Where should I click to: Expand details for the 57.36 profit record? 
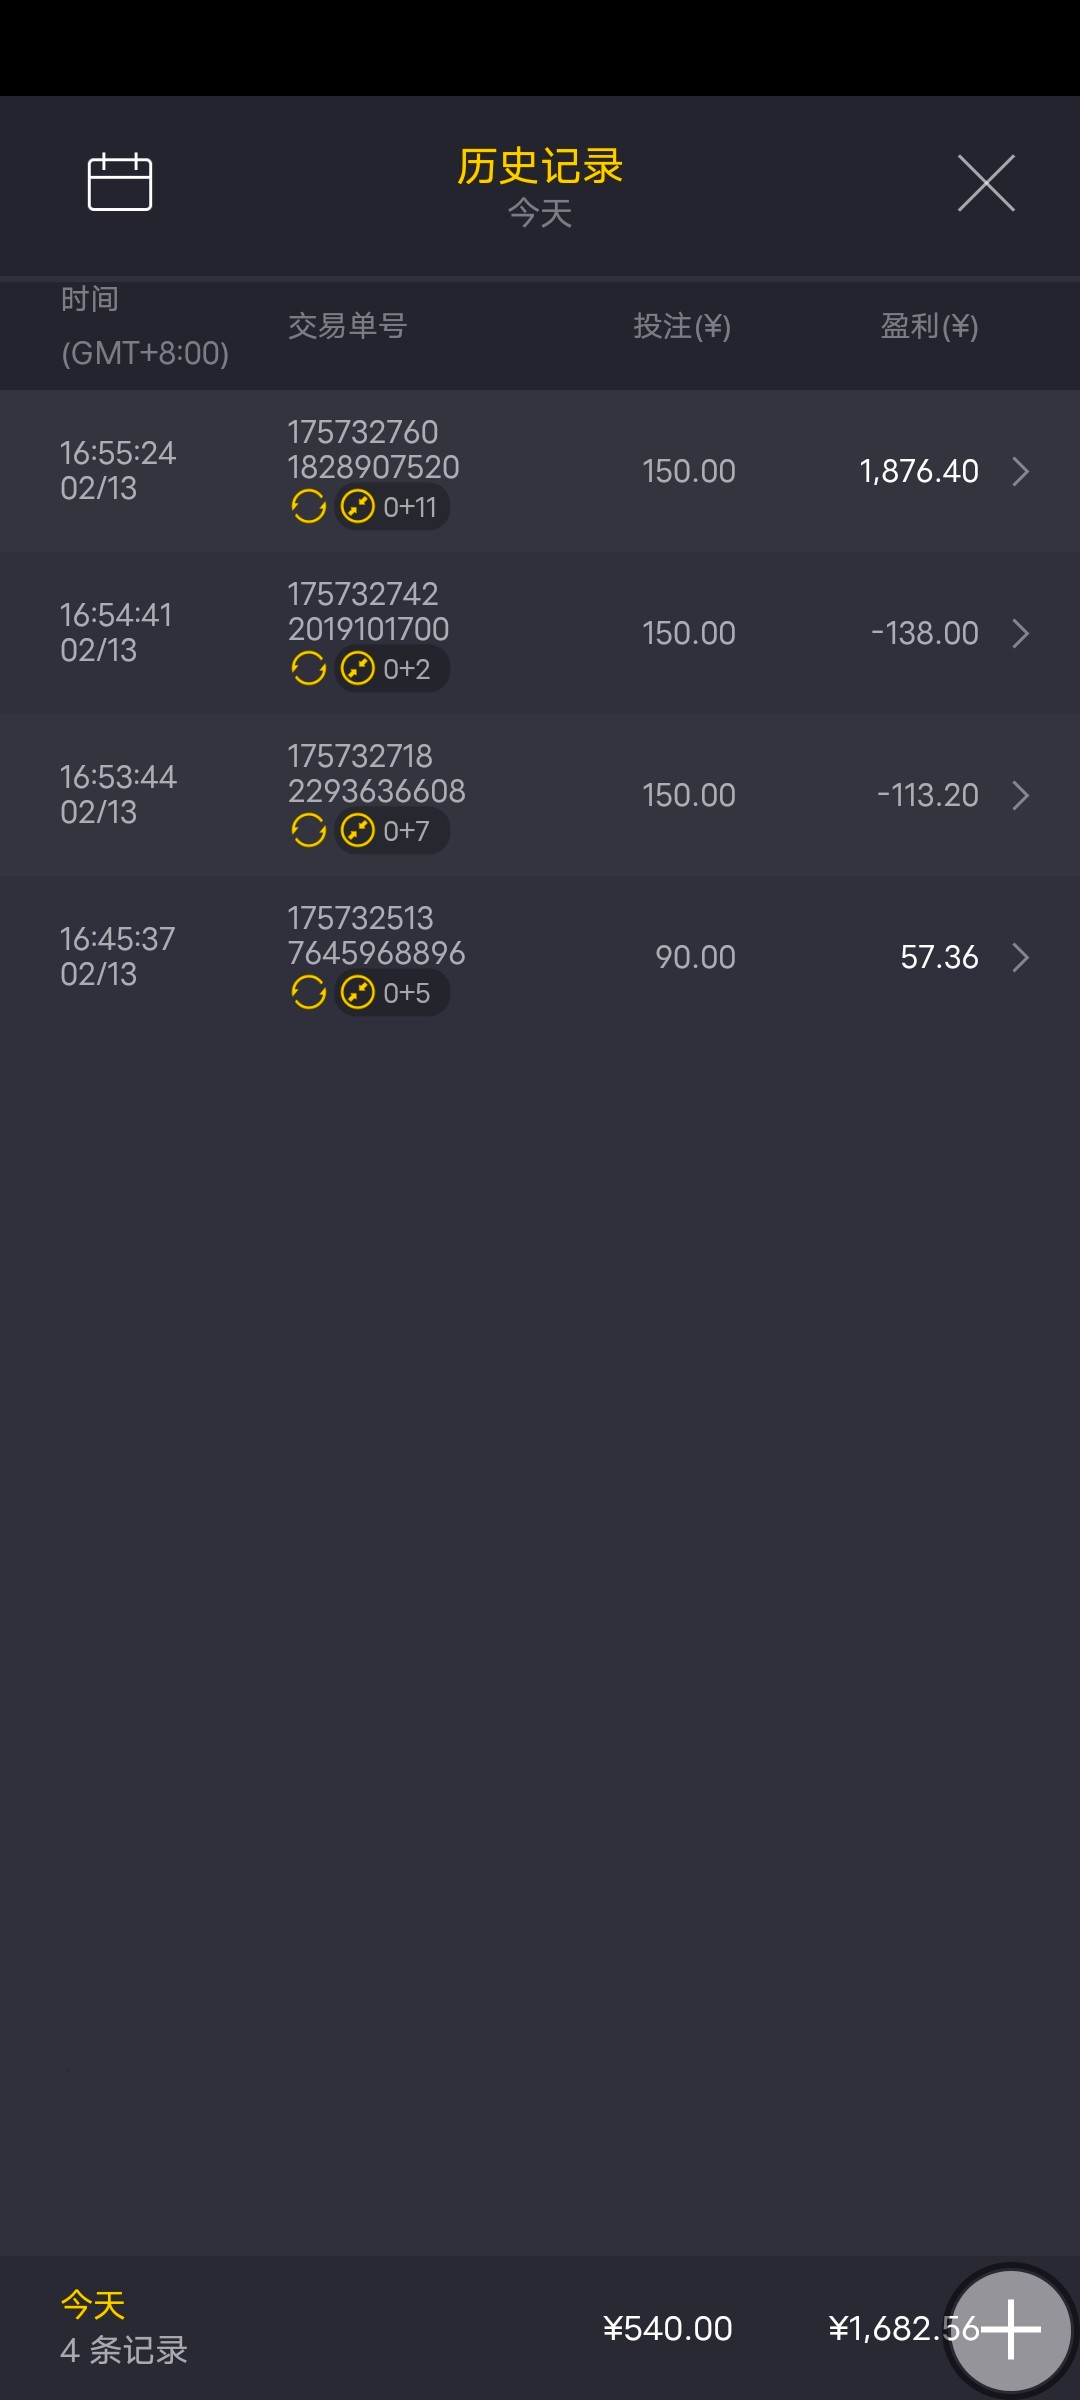(1020, 957)
